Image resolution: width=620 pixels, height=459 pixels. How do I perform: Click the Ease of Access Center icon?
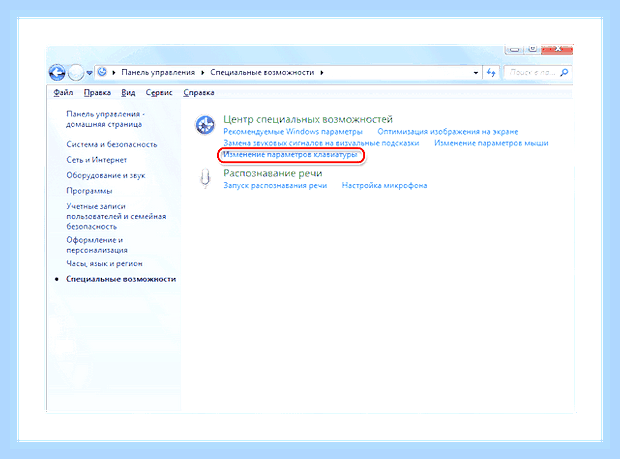click(x=205, y=125)
